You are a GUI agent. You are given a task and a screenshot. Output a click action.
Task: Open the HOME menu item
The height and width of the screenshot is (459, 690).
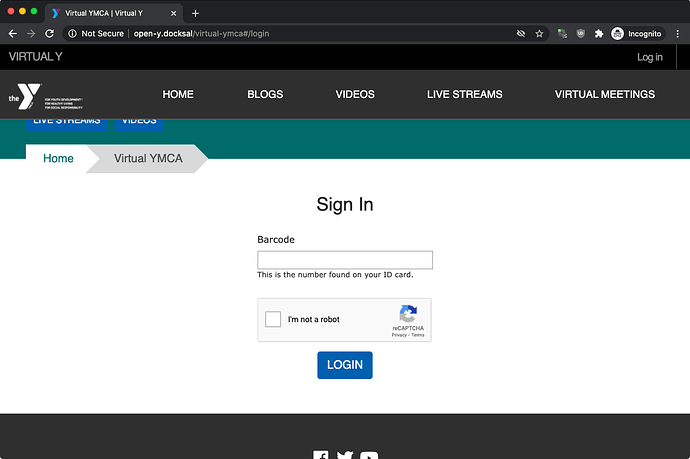[x=178, y=94]
